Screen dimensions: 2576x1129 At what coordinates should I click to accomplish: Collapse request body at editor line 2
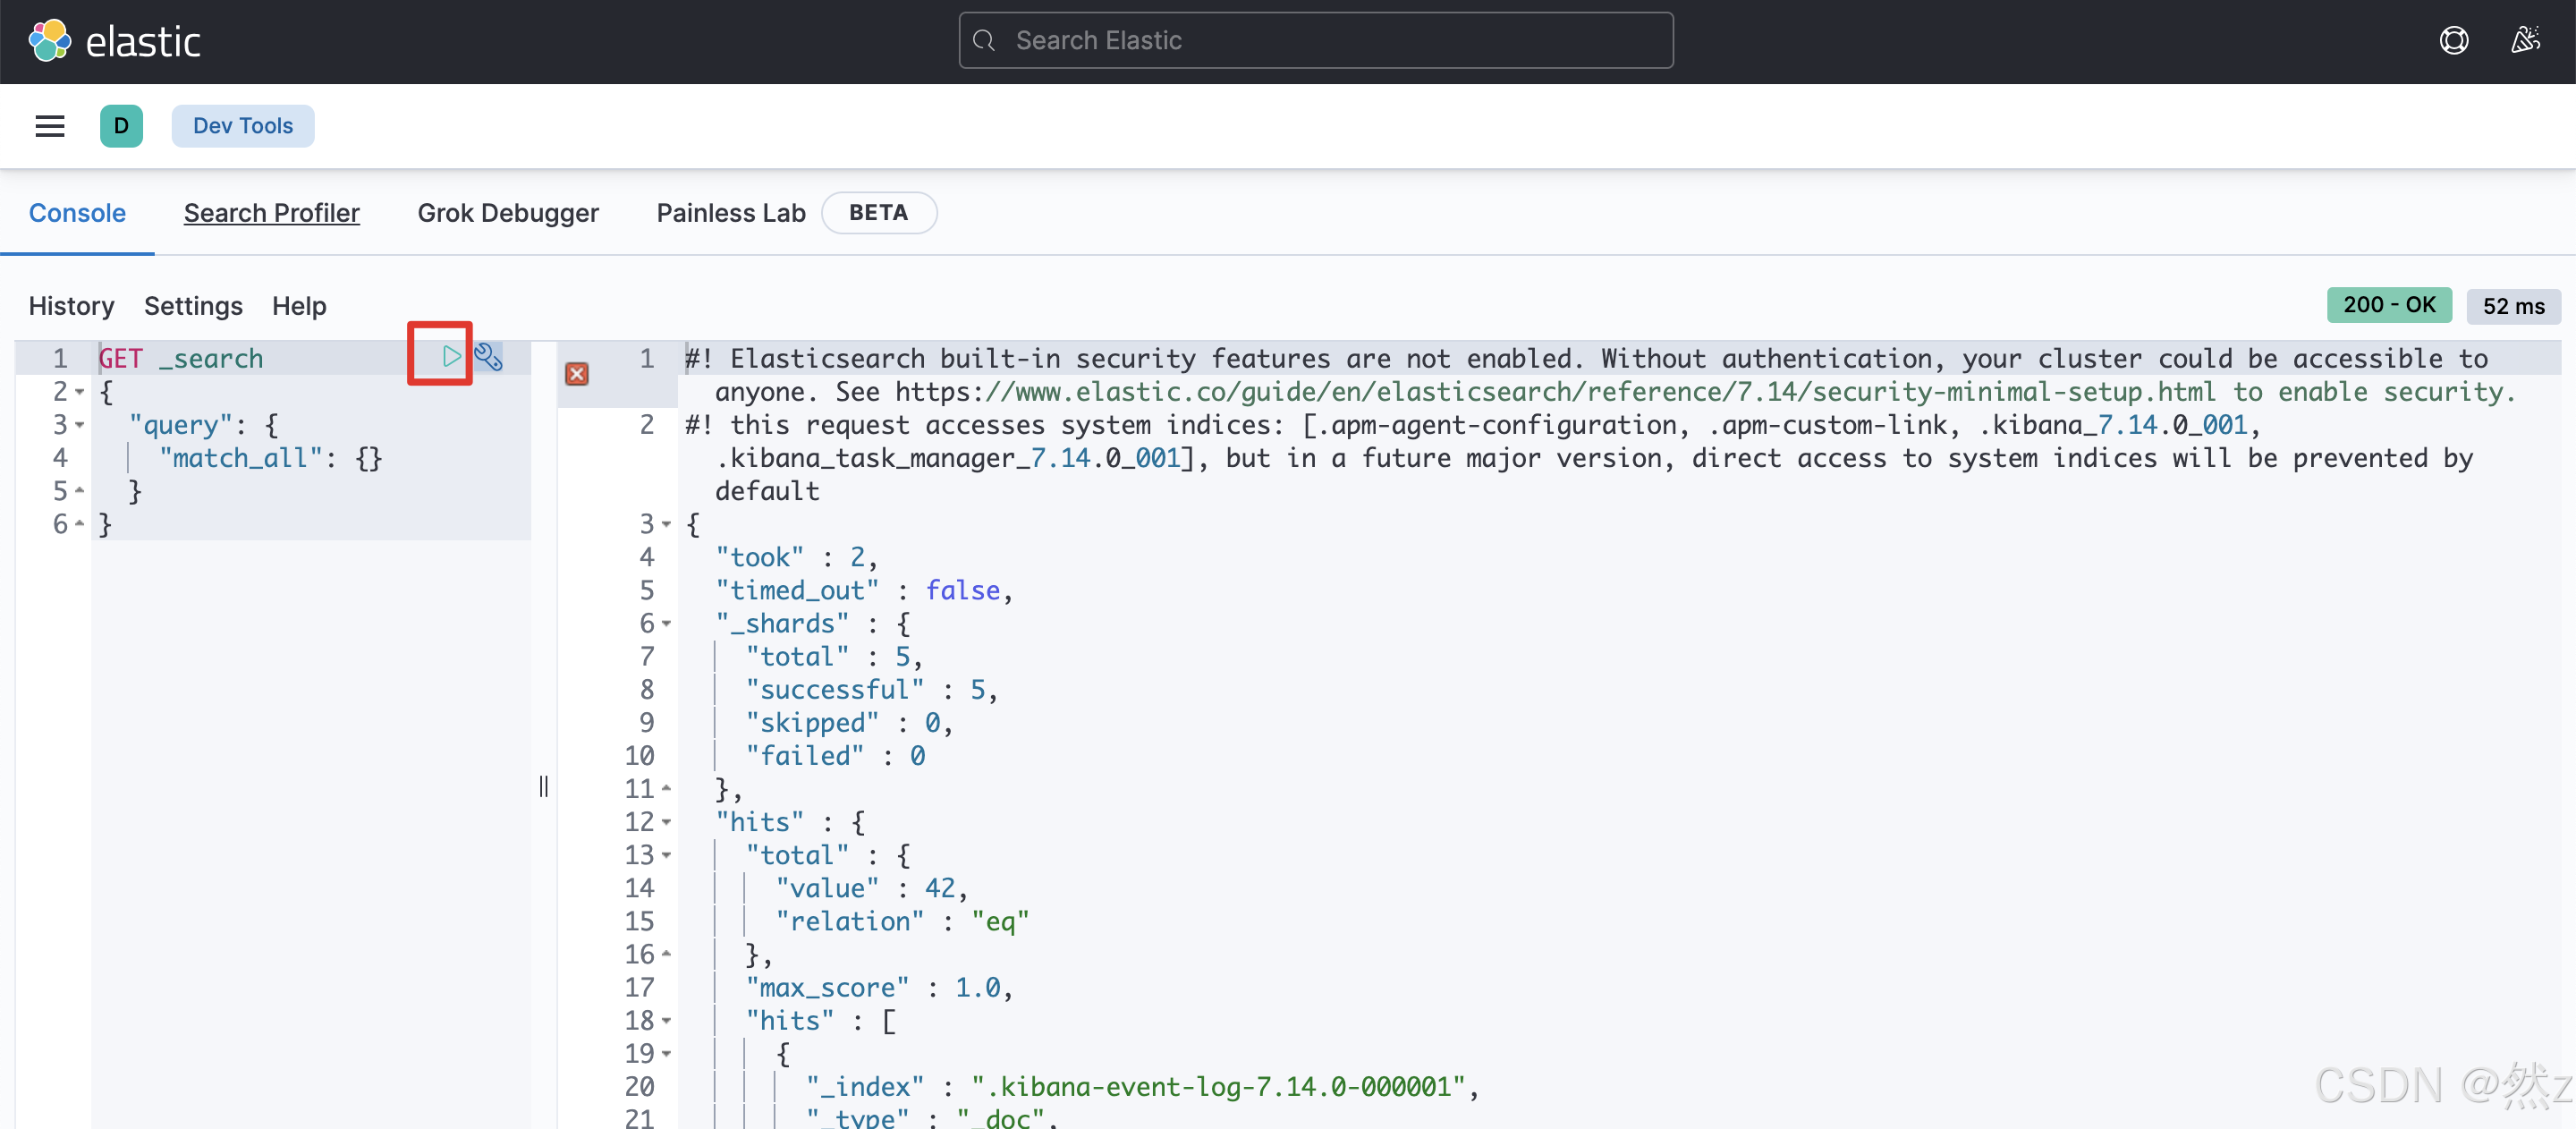pyautogui.click(x=80, y=392)
